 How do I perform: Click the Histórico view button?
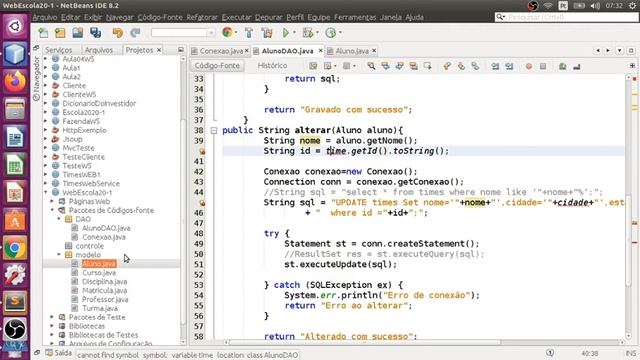click(272, 66)
